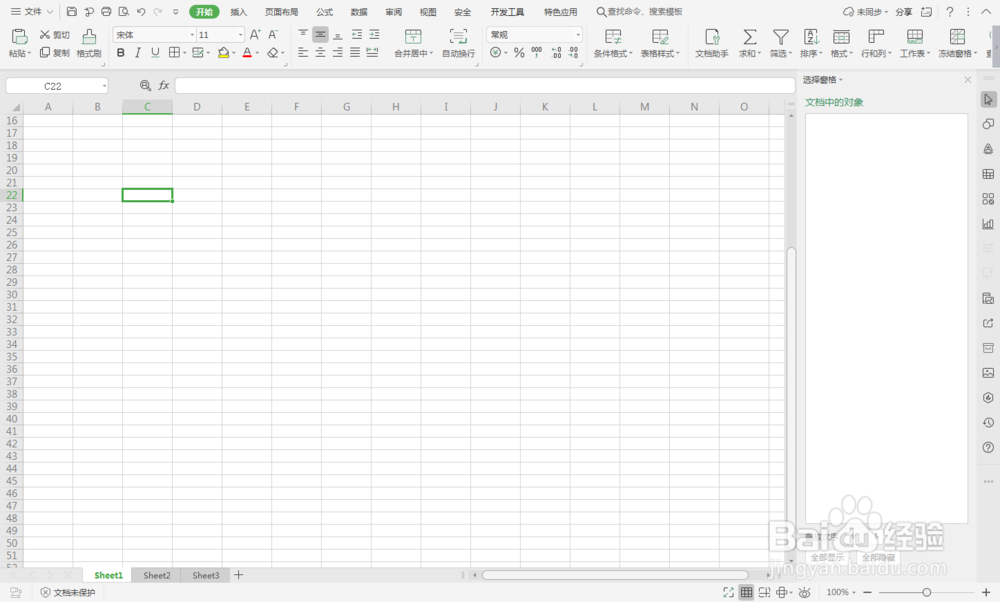Add a new sheet with the plus button
This screenshot has width=1000, height=602.
point(238,575)
